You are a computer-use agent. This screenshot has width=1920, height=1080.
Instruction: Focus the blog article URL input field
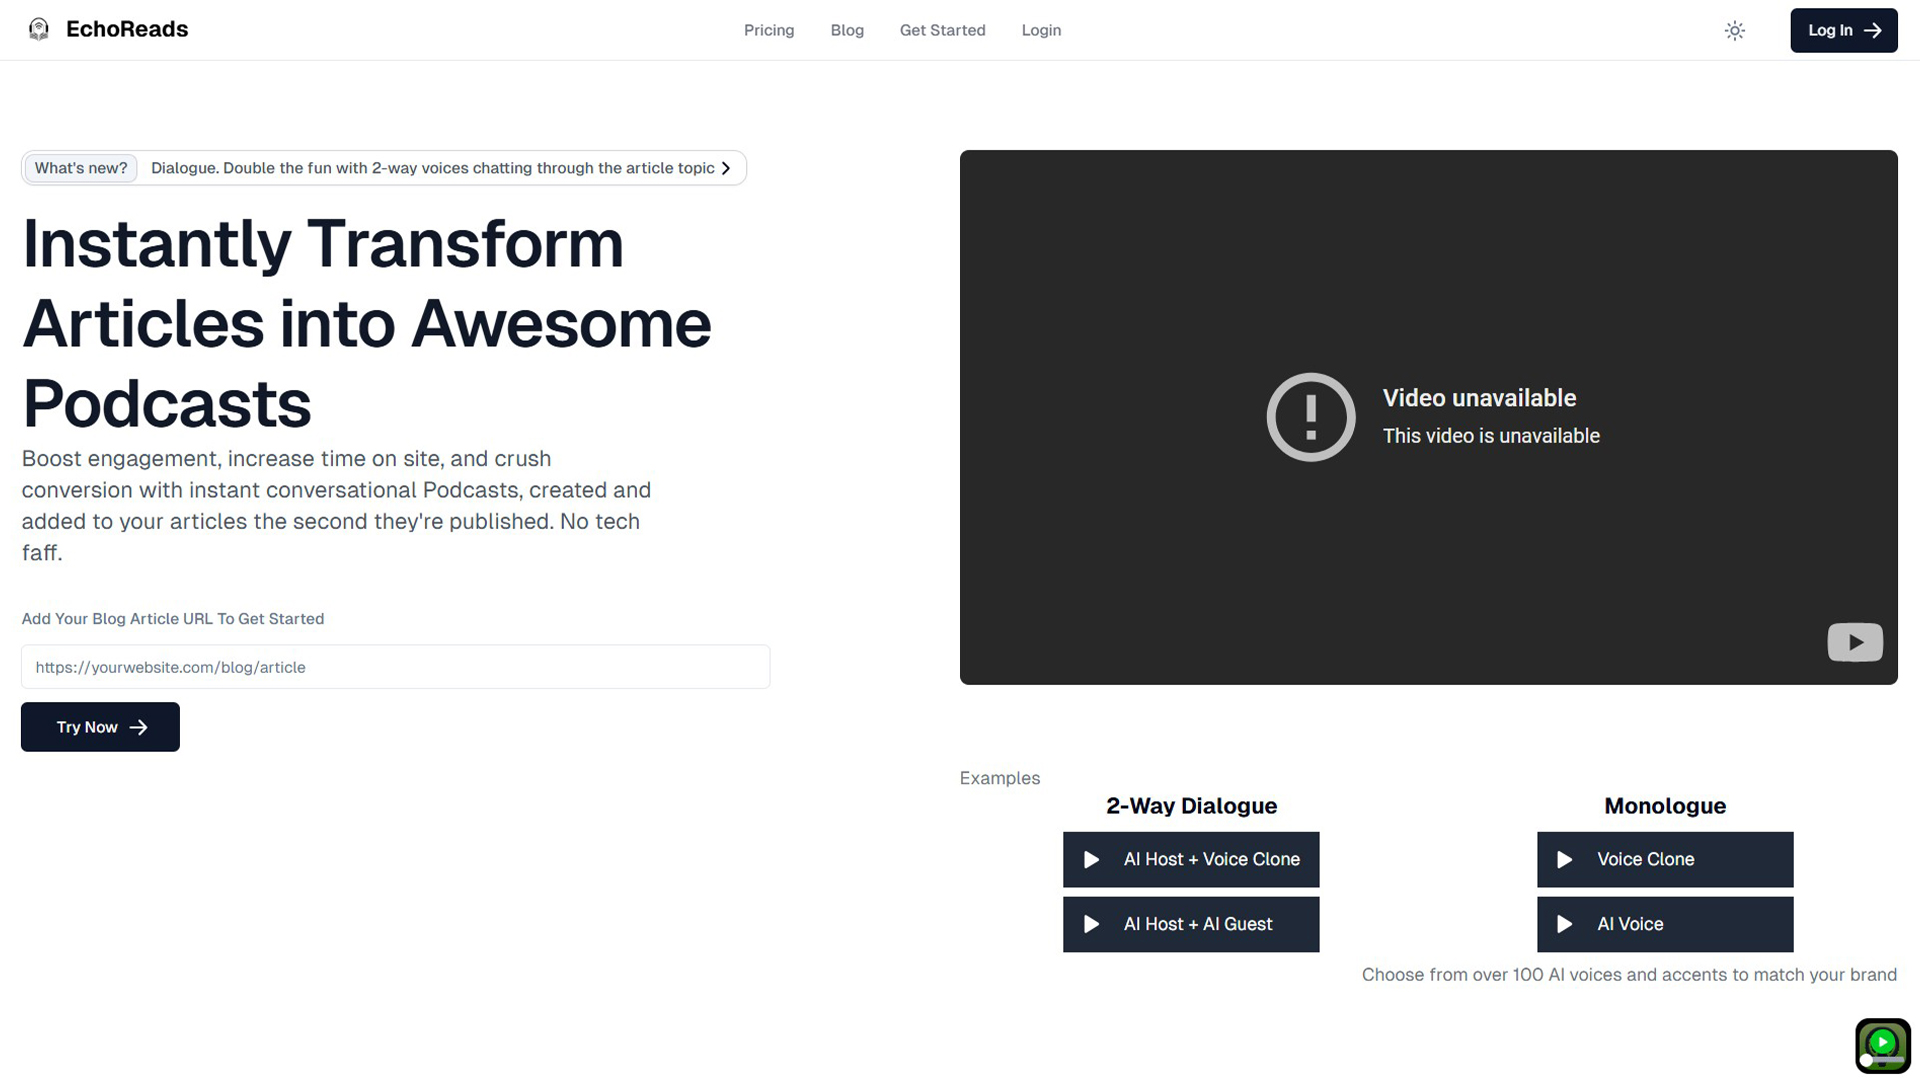395,667
